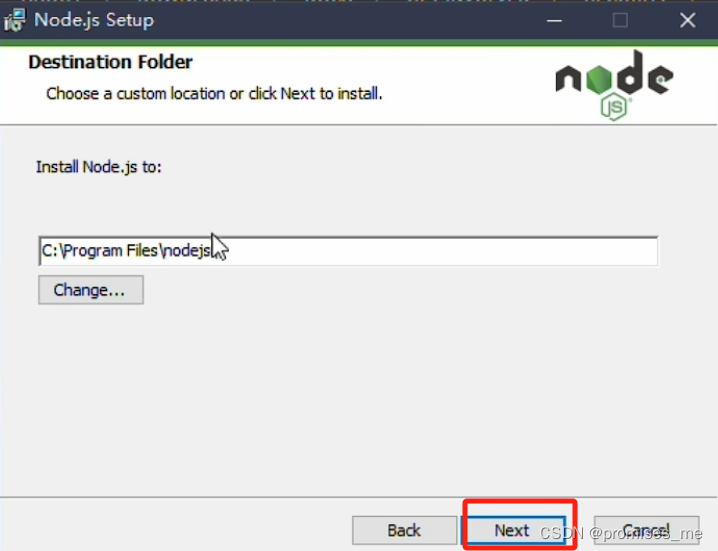Click the green strip below title bar
This screenshot has width=718, height=551.
coord(359,43)
